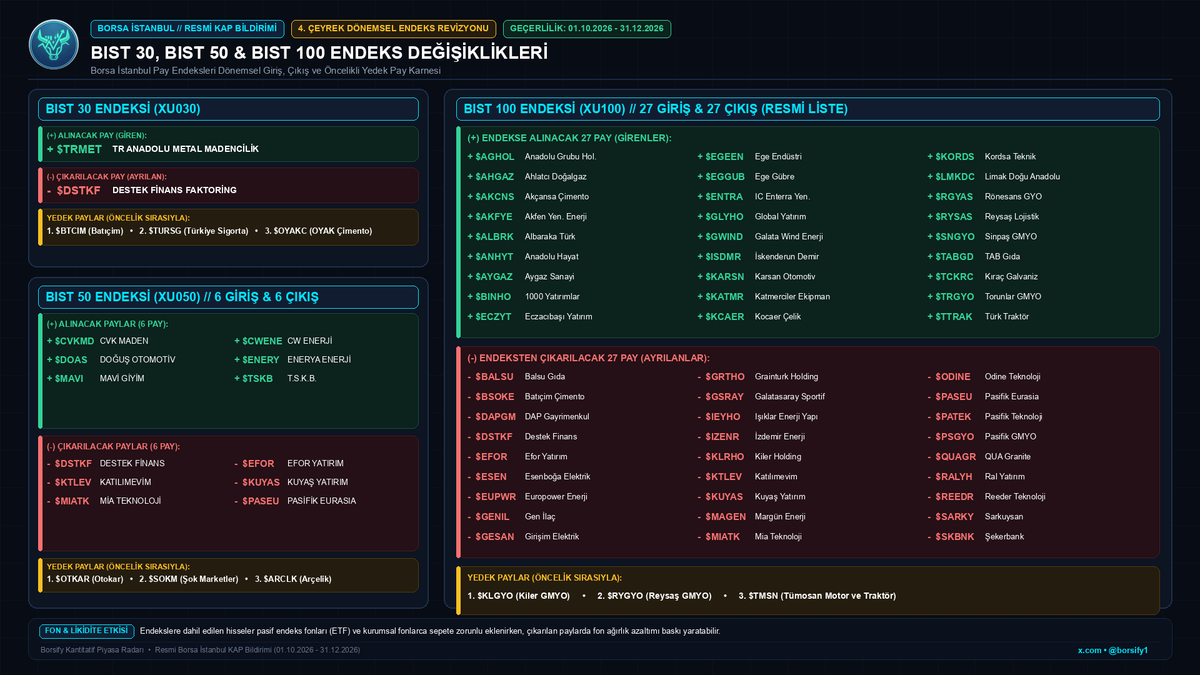Screen dimensions: 1200x675
Task: Click $GRTHO Grainturk Holding removal entry
Action: (758, 377)
